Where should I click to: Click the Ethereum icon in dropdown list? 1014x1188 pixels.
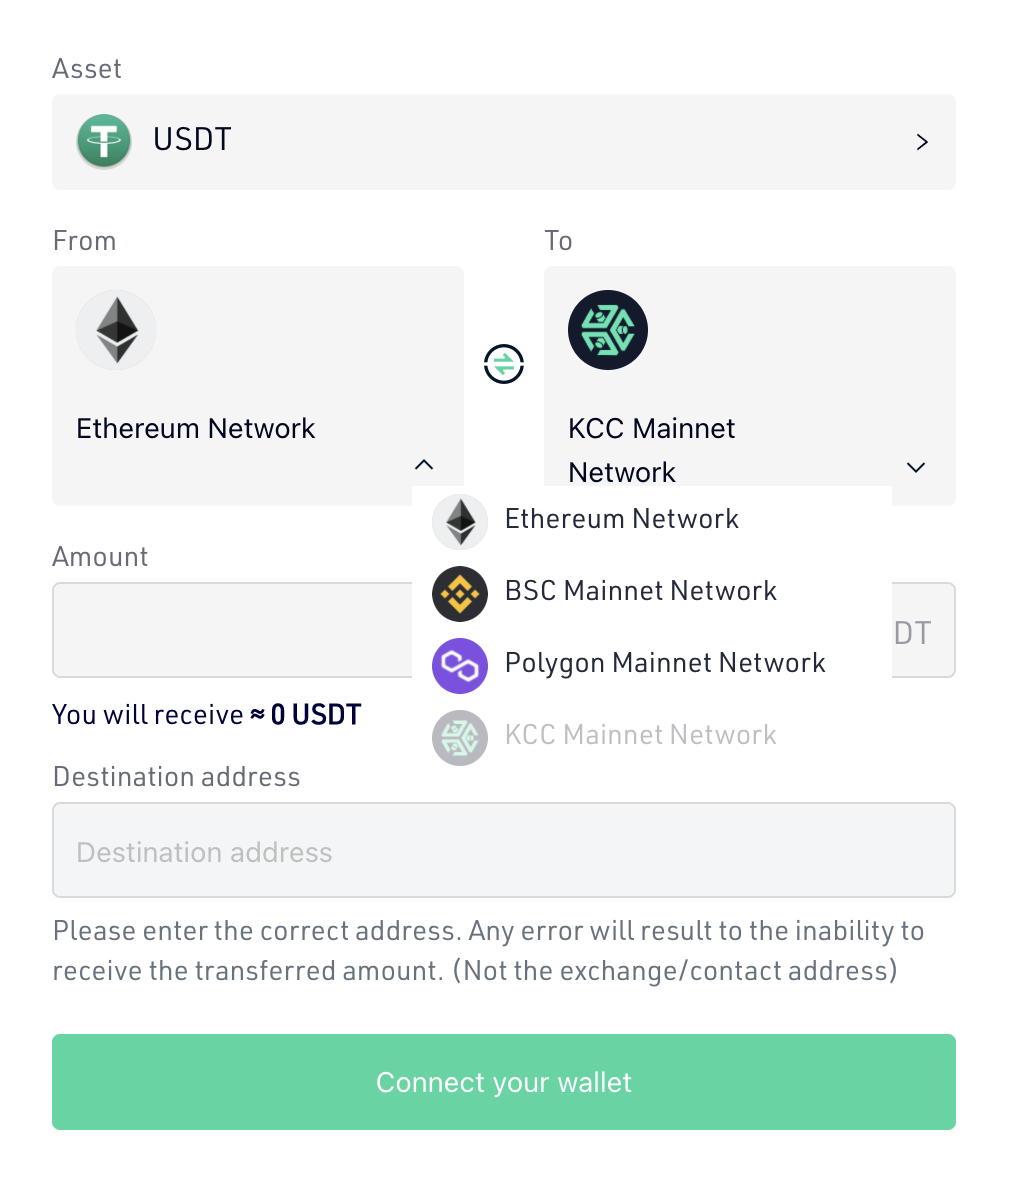point(460,522)
